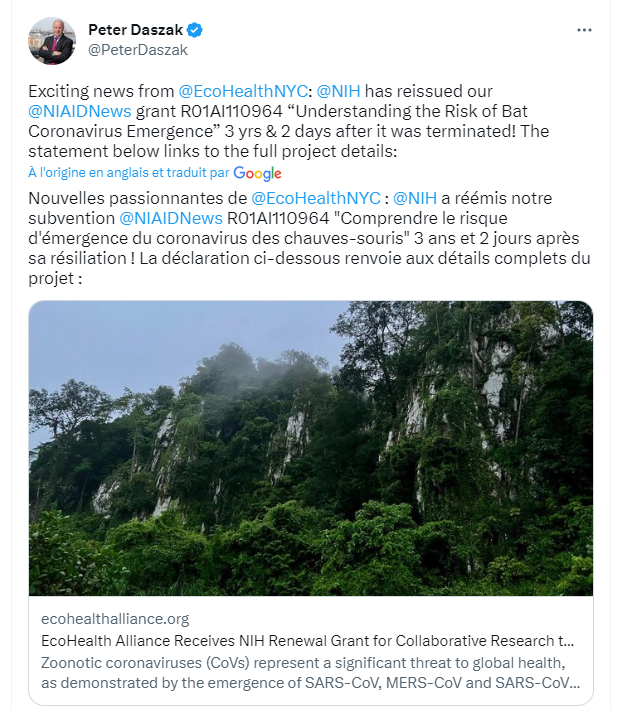Open 'EcoHealth Alliance Receives NIH Renewal Grant' headline

point(309,640)
